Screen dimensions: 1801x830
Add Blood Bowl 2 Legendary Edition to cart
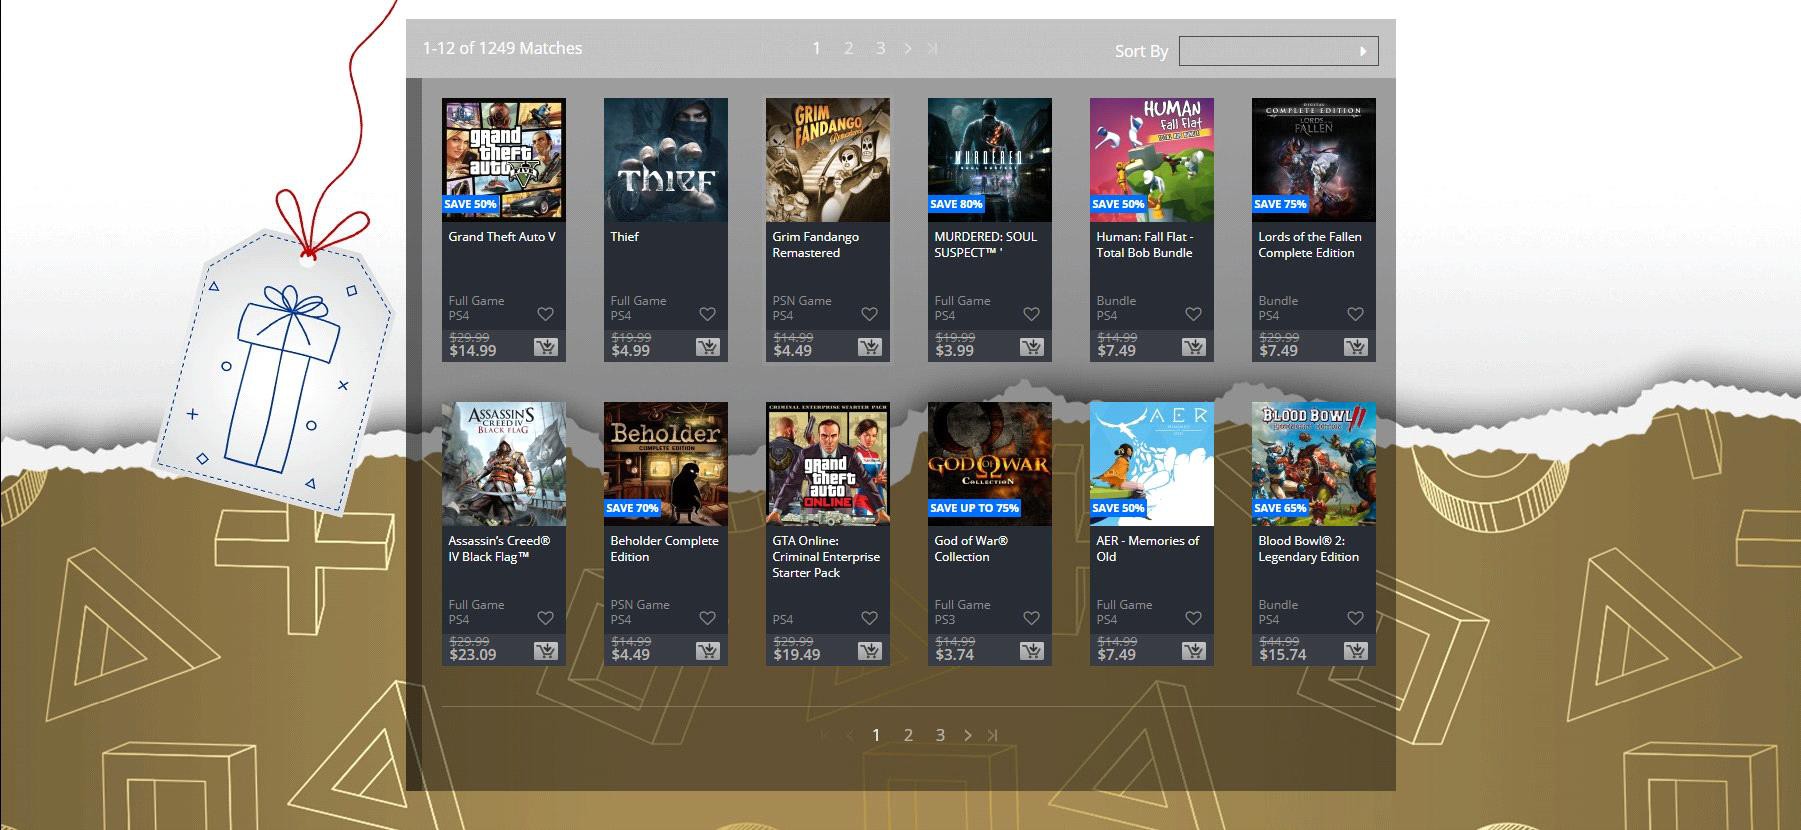pos(1356,651)
